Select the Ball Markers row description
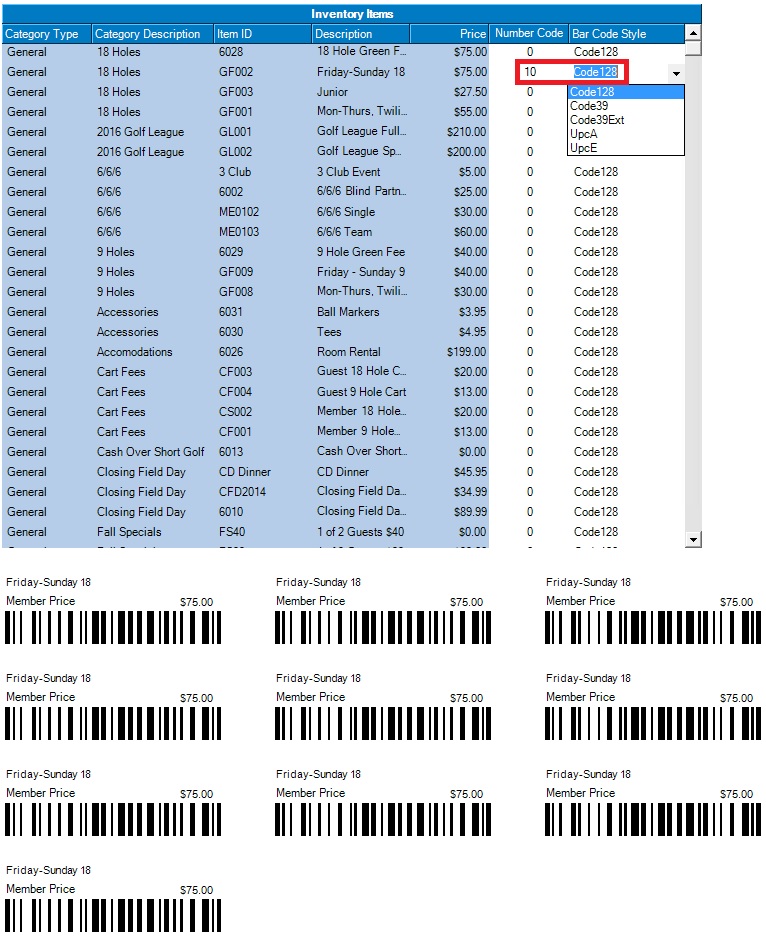The width and height of the screenshot is (766, 943). pos(349,312)
